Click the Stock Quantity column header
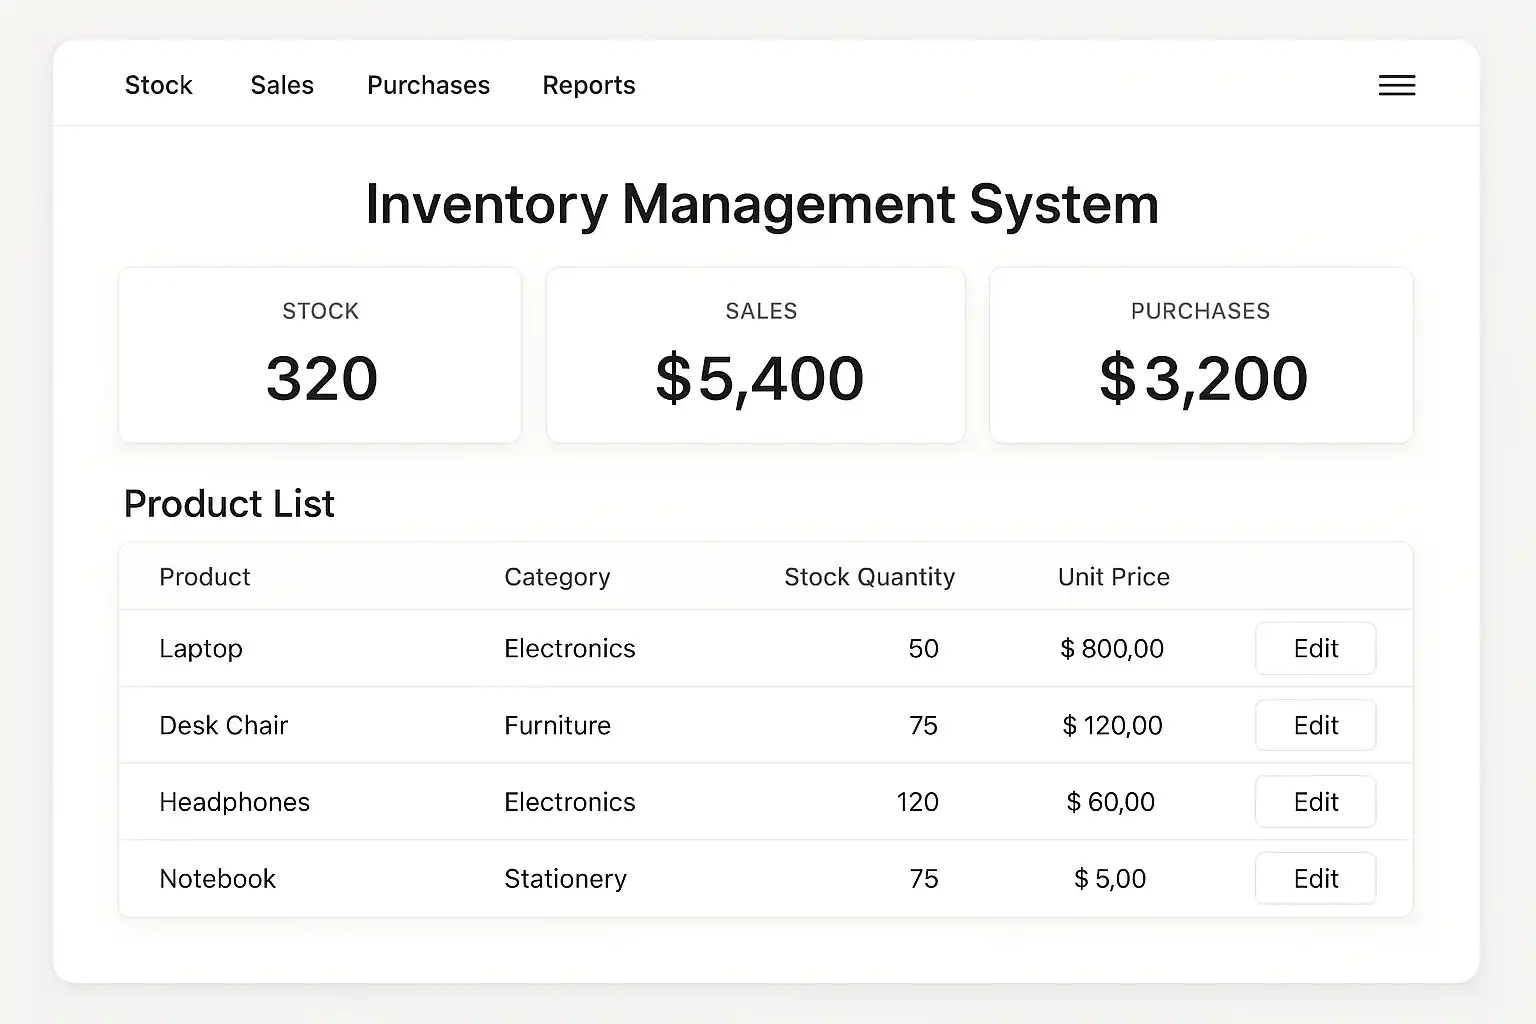The image size is (1536, 1024). (x=869, y=577)
